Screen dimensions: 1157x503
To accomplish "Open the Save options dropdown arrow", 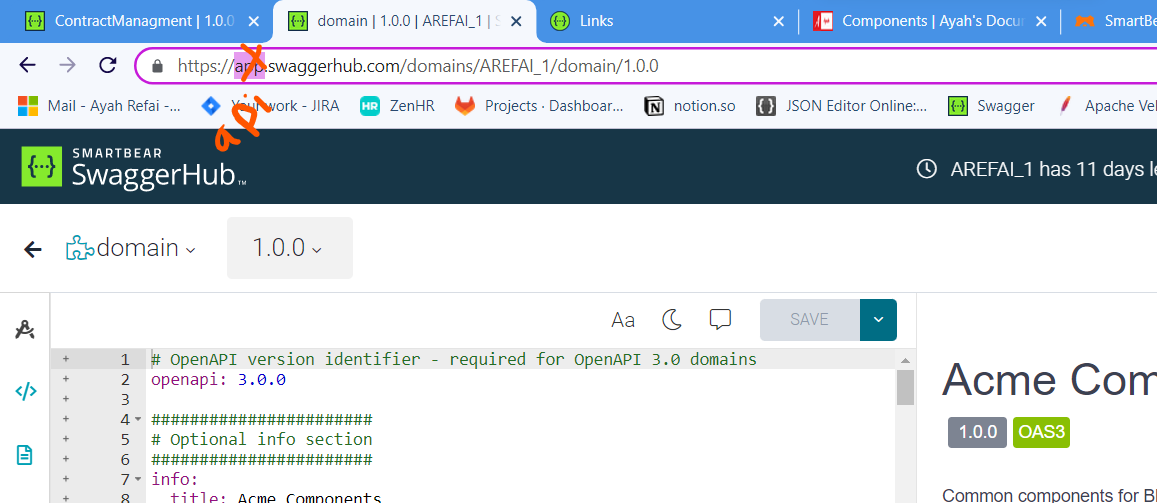I will pos(878,319).
